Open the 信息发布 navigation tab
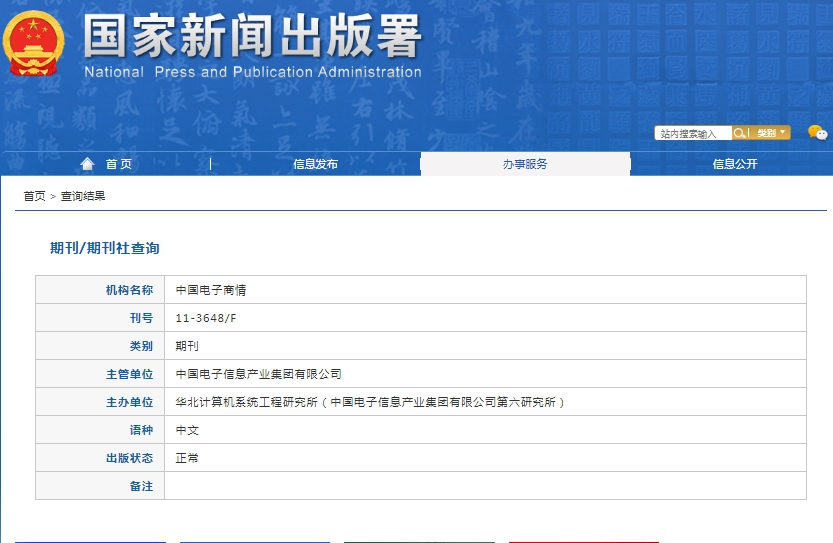Viewport: 833px width, 543px height. [x=315, y=164]
